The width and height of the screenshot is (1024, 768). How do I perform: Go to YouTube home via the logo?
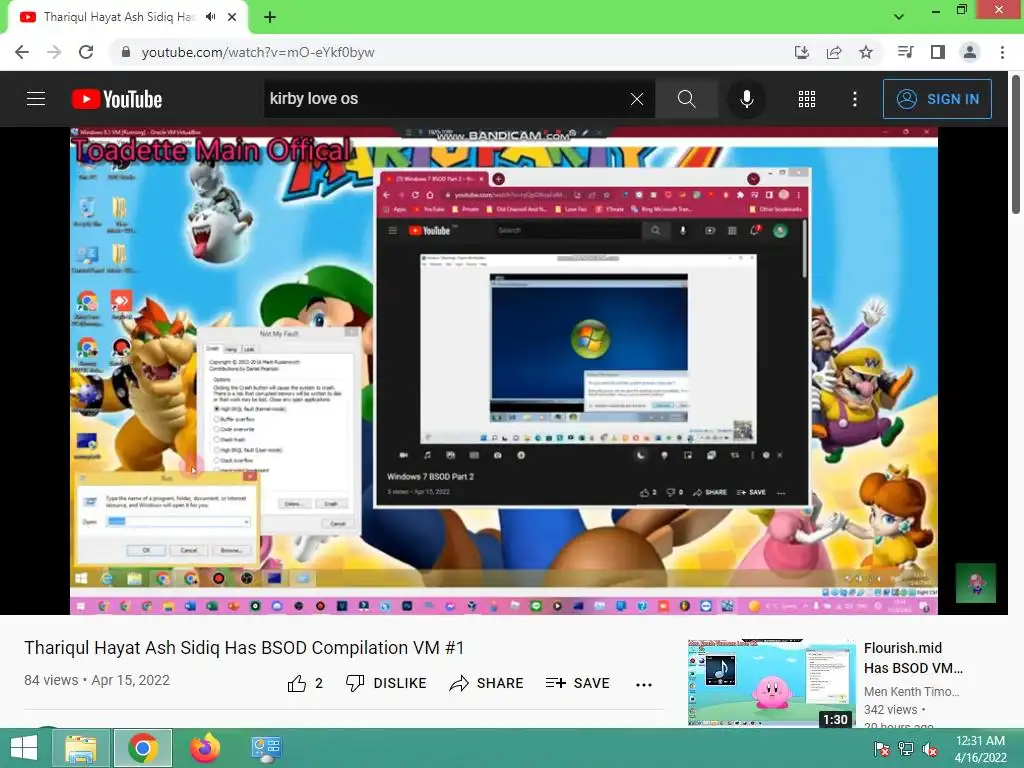117,99
